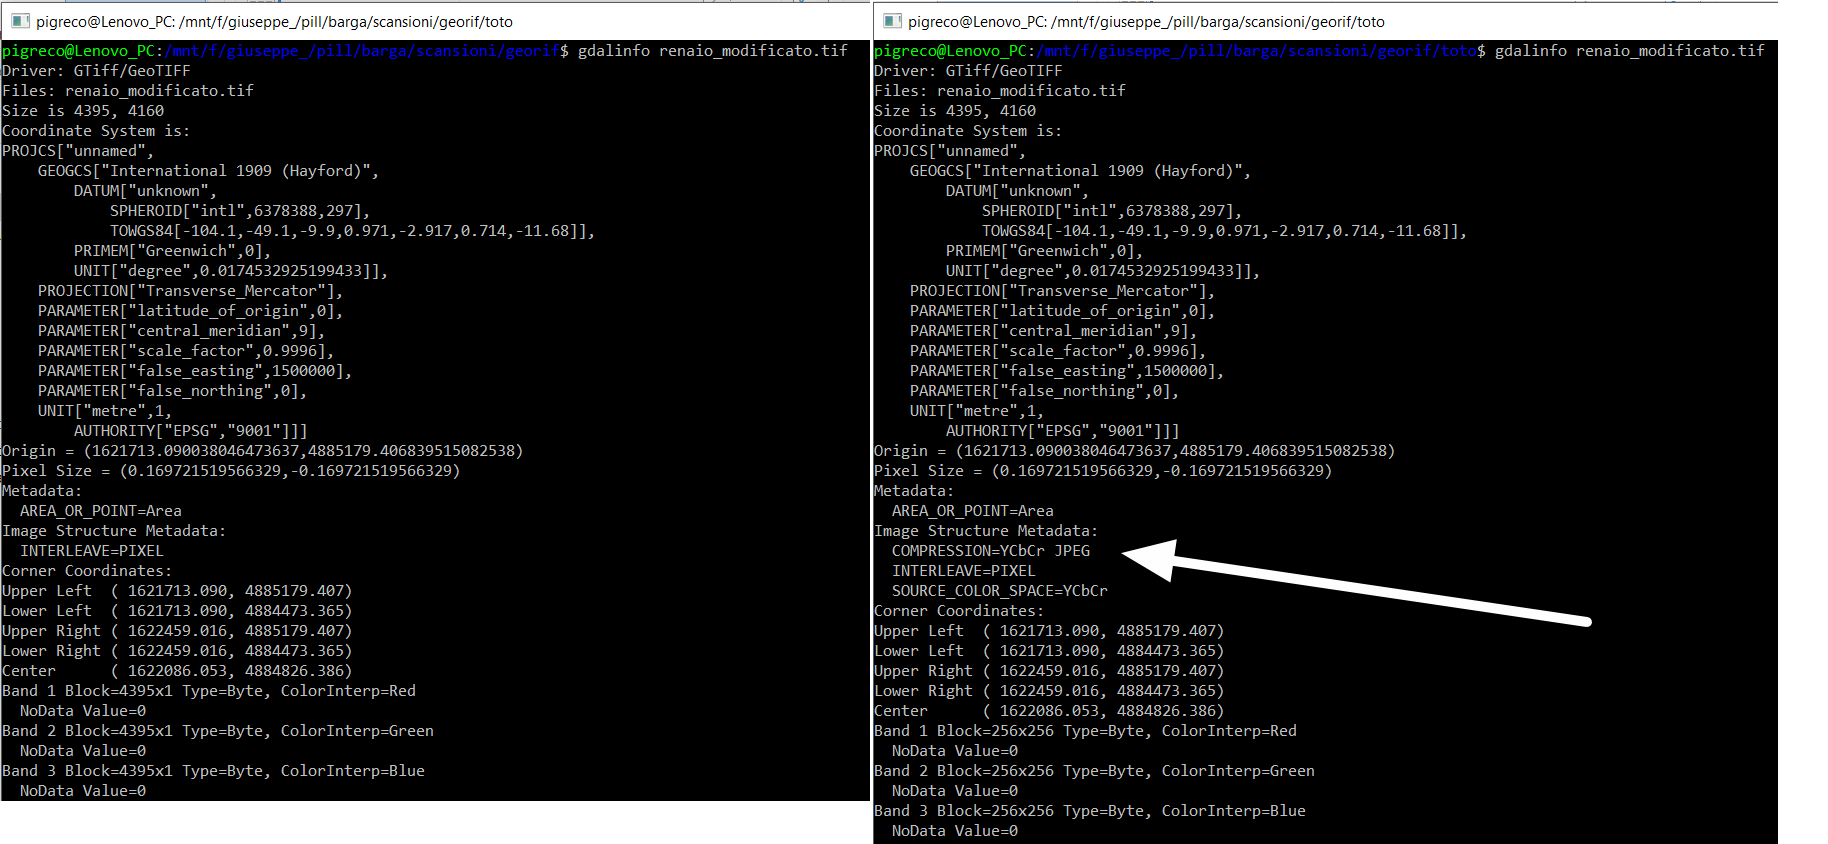Viewport: 1828px width, 844px height.
Task: Click the Center coordinates line in left terminal
Action: pyautogui.click(x=176, y=671)
